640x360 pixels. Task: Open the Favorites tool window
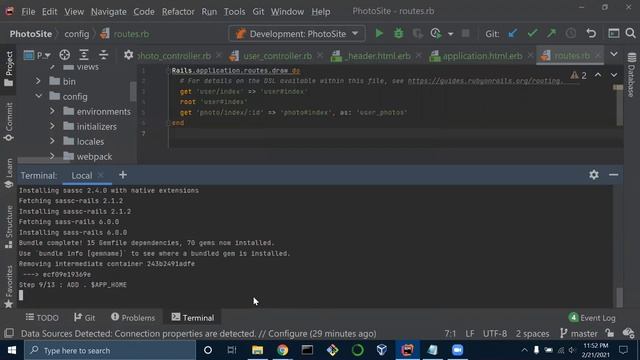pyautogui.click(x=9, y=287)
